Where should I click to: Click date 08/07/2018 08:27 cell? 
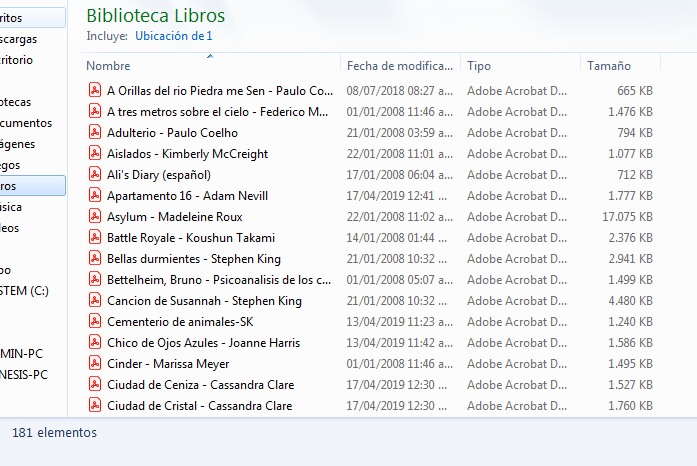[x=400, y=91]
